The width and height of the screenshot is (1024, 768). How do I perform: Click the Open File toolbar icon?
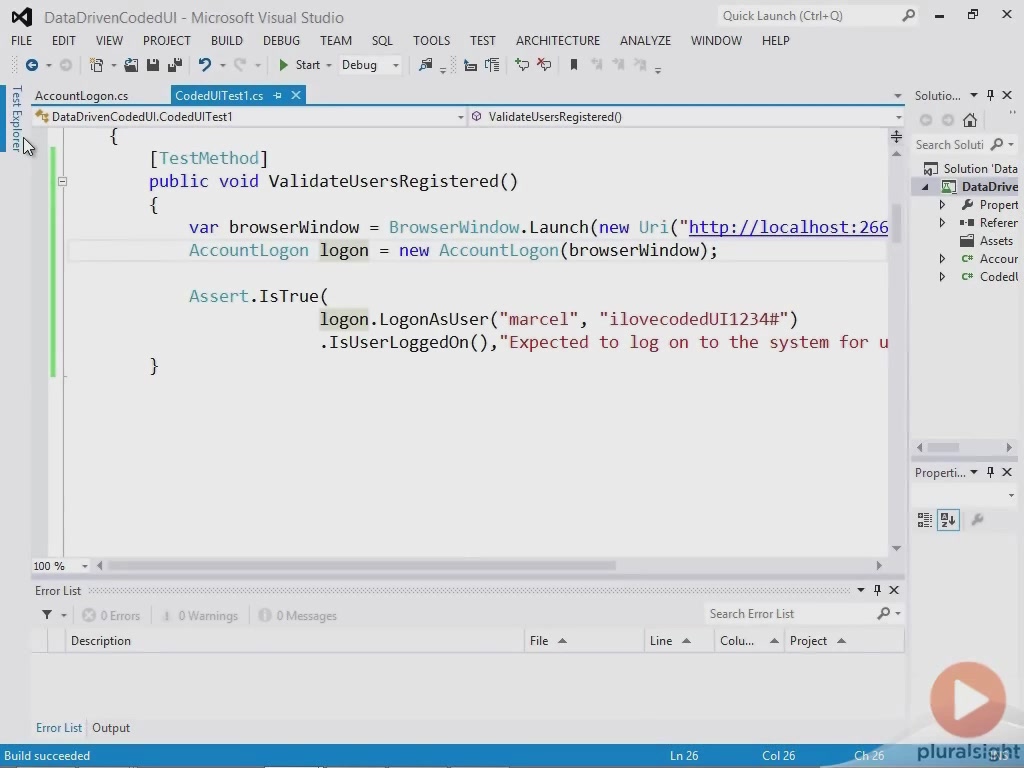(x=131, y=65)
